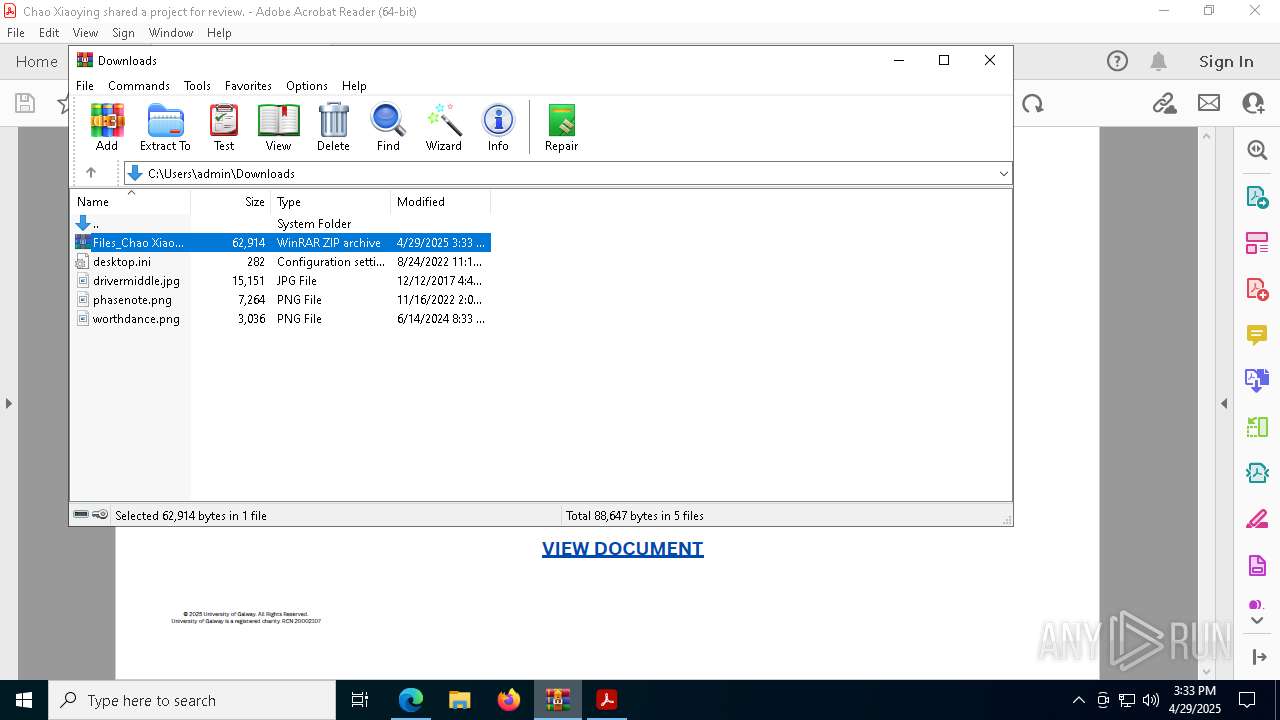
Task: Select Files_Chao Xiao... ZIP archive
Action: (281, 243)
